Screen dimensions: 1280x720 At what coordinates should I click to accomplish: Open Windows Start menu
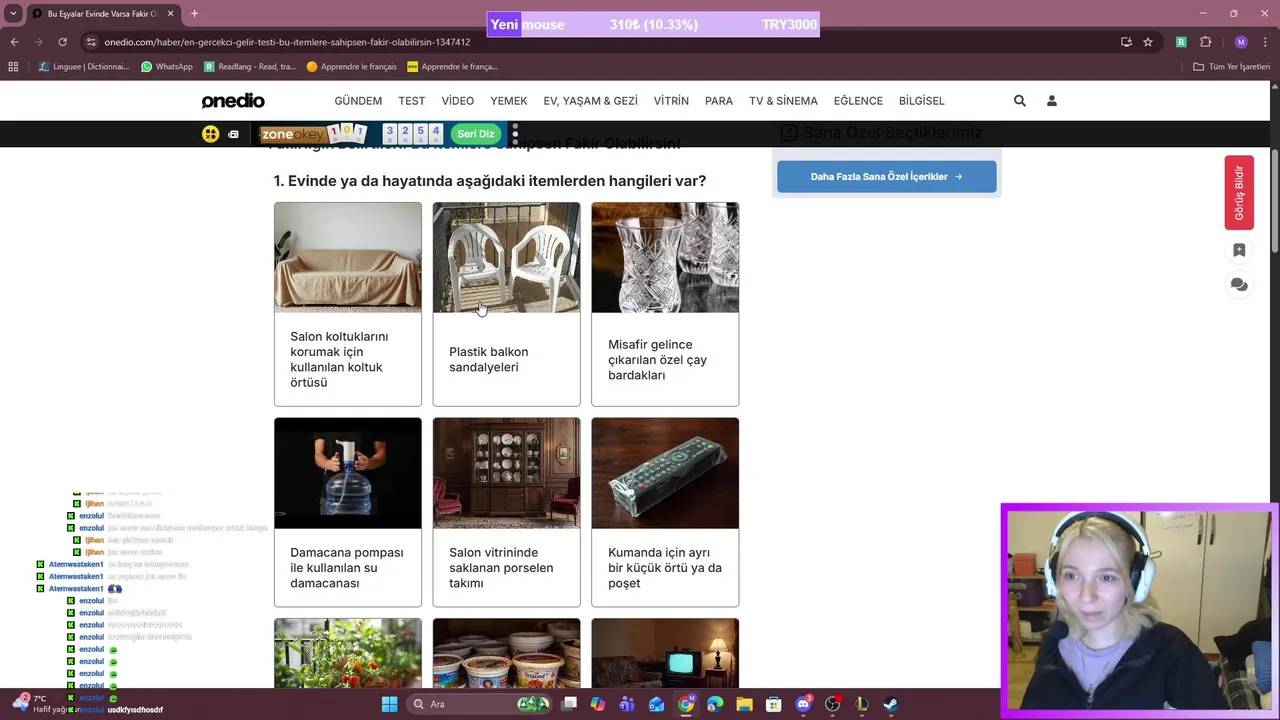click(x=389, y=704)
